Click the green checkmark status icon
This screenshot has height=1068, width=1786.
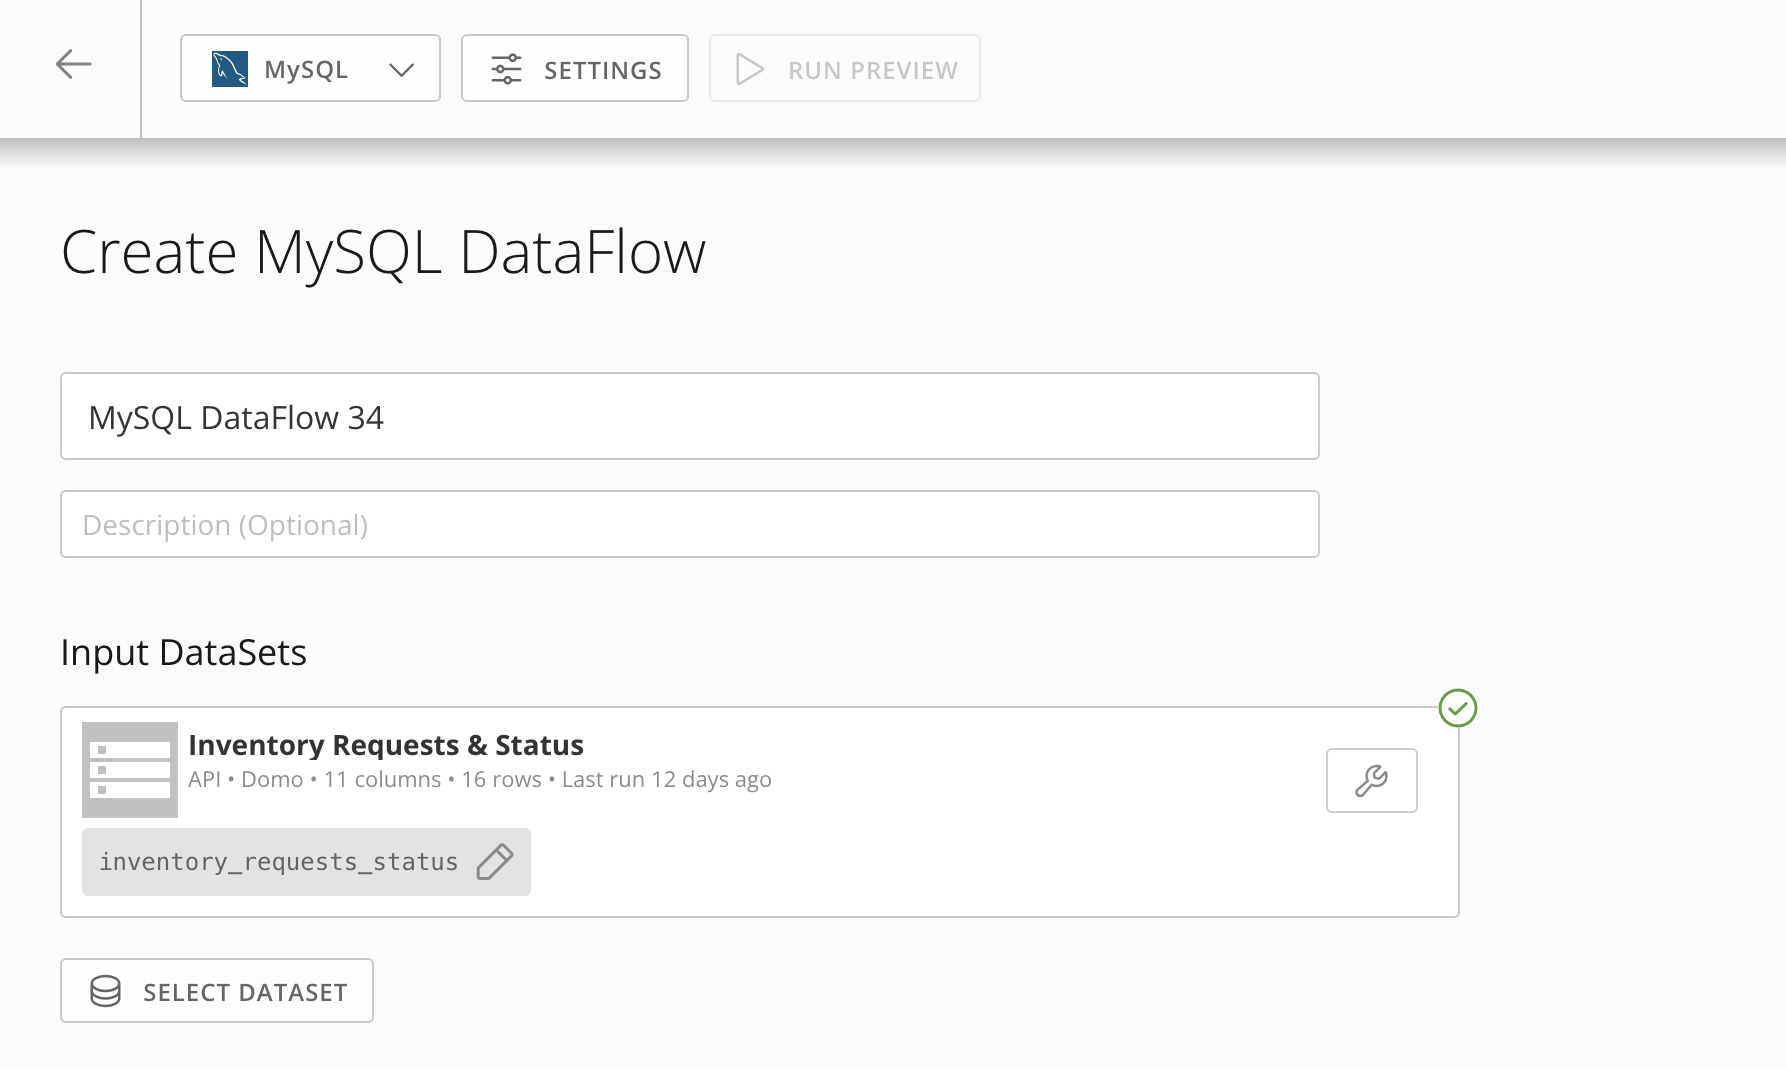(x=1457, y=708)
